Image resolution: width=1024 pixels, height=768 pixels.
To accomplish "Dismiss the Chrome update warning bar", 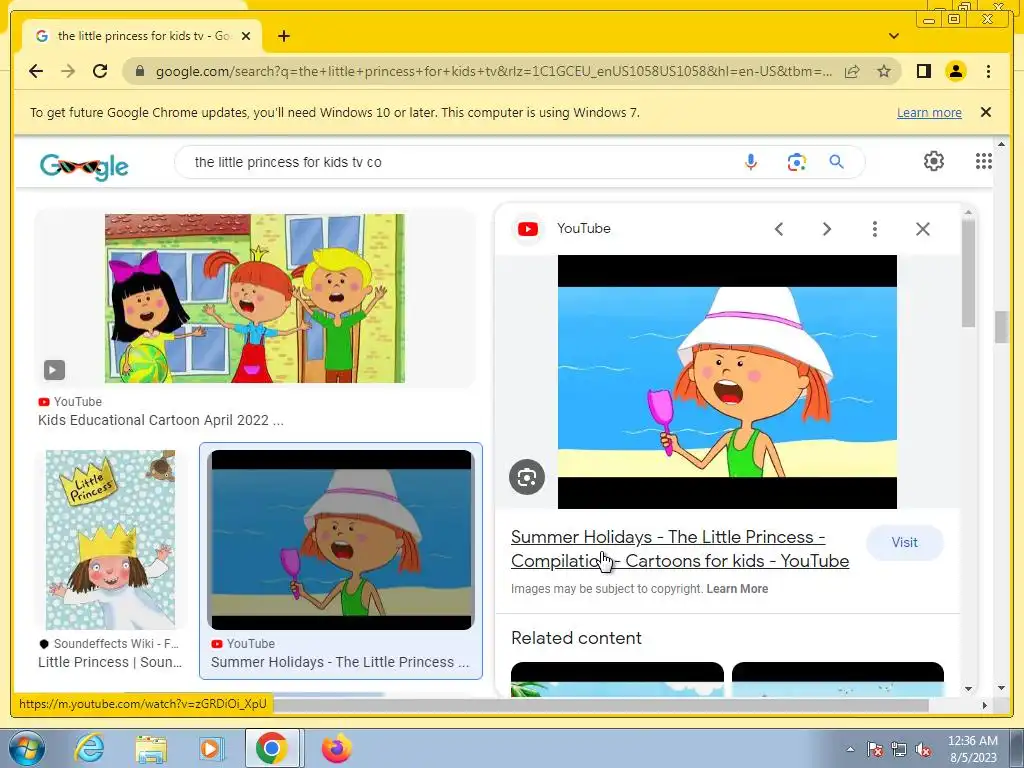I will (x=986, y=112).
